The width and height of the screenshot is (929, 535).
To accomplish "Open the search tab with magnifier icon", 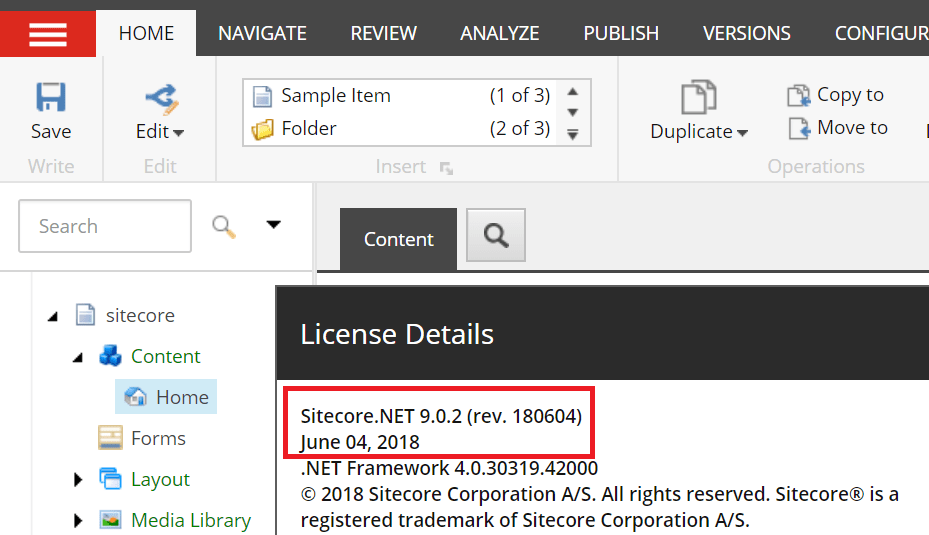I will (495, 236).
